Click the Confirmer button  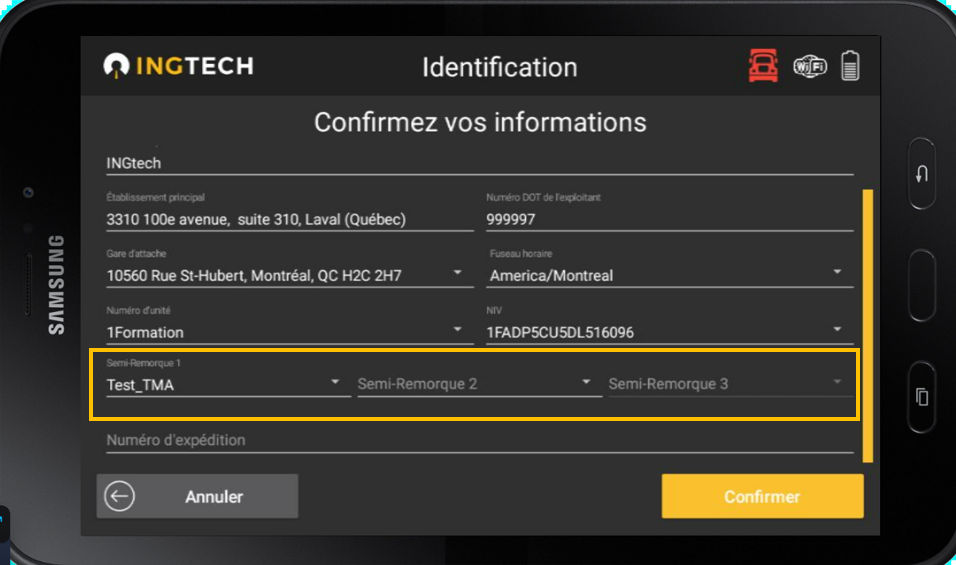click(x=762, y=496)
